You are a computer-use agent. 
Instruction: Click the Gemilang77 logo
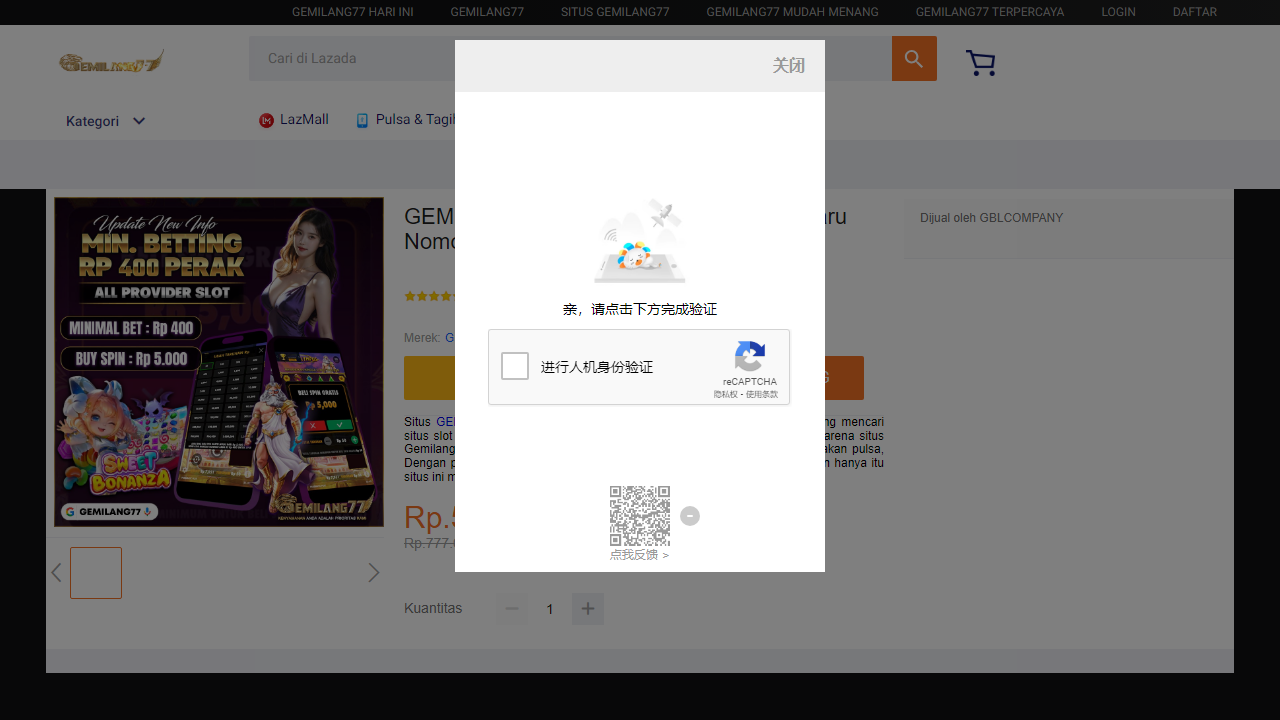pyautogui.click(x=111, y=62)
